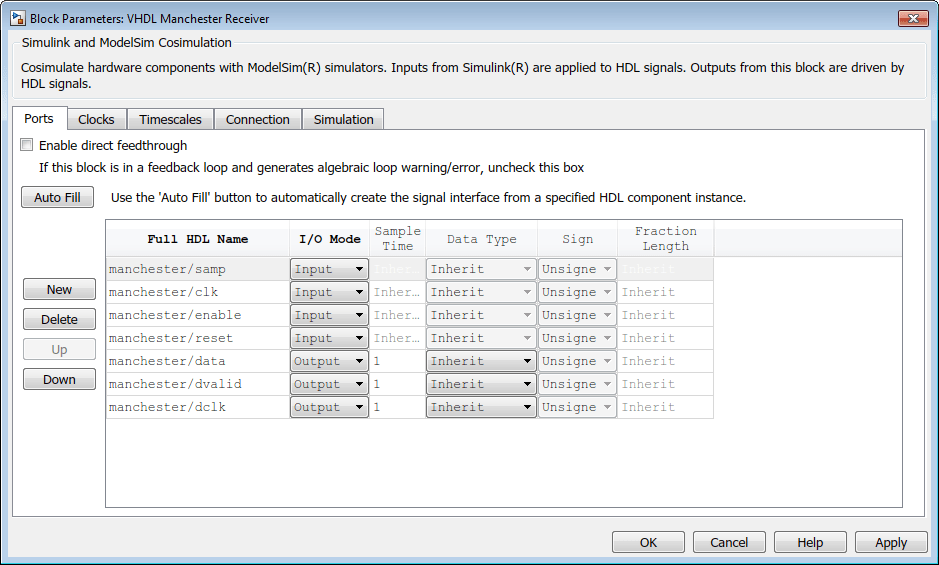Open Data Type dropdown for manchester/samp

[x=481, y=269]
